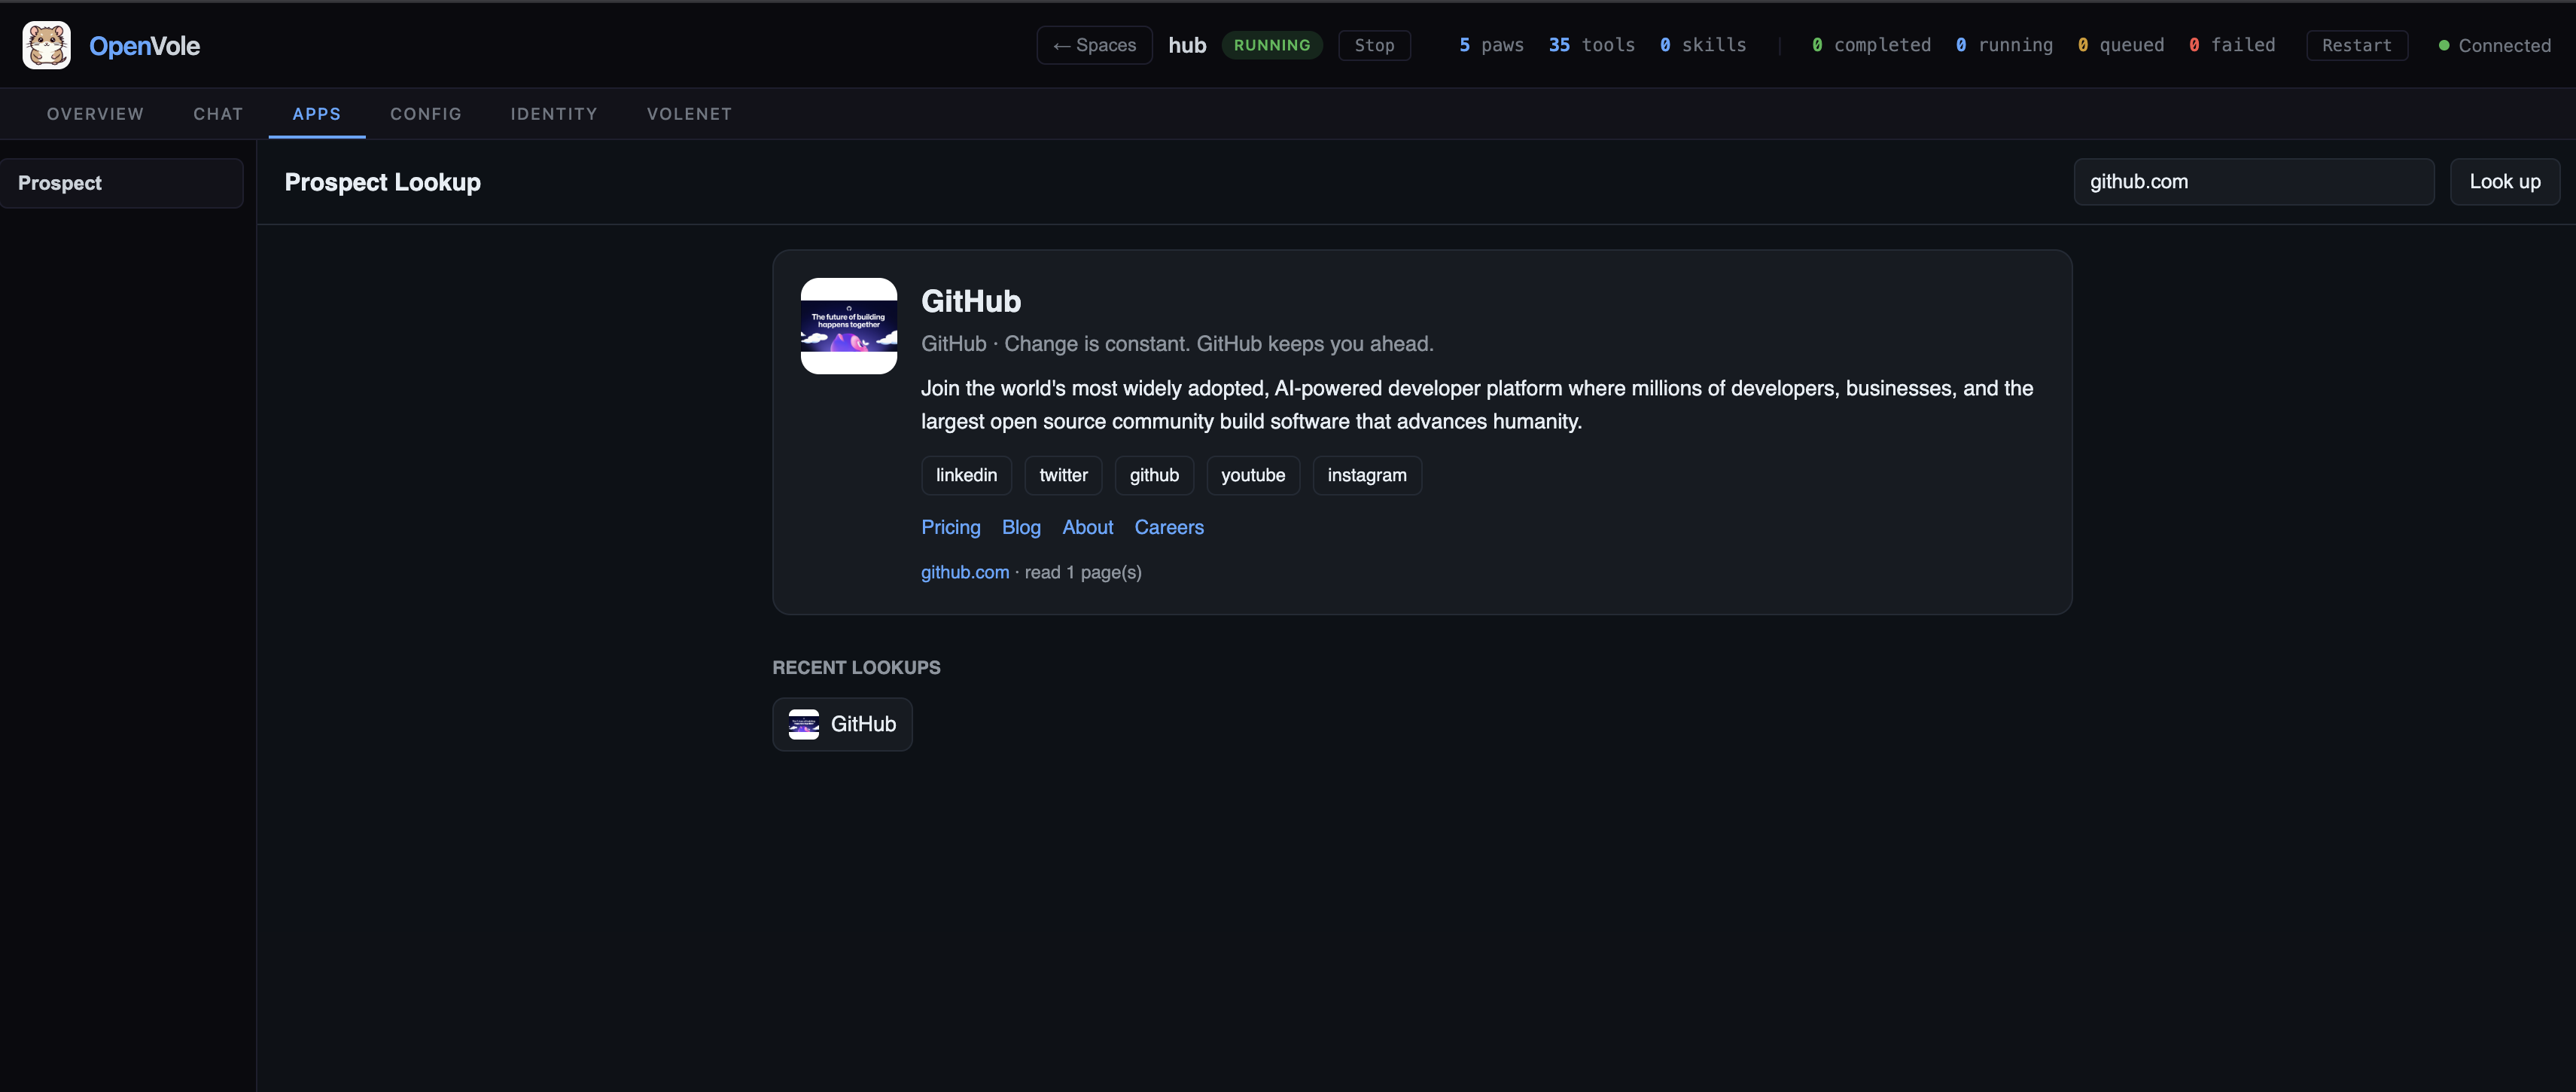Click the 'hub' space name
This screenshot has height=1092, width=2576.
tap(1187, 45)
